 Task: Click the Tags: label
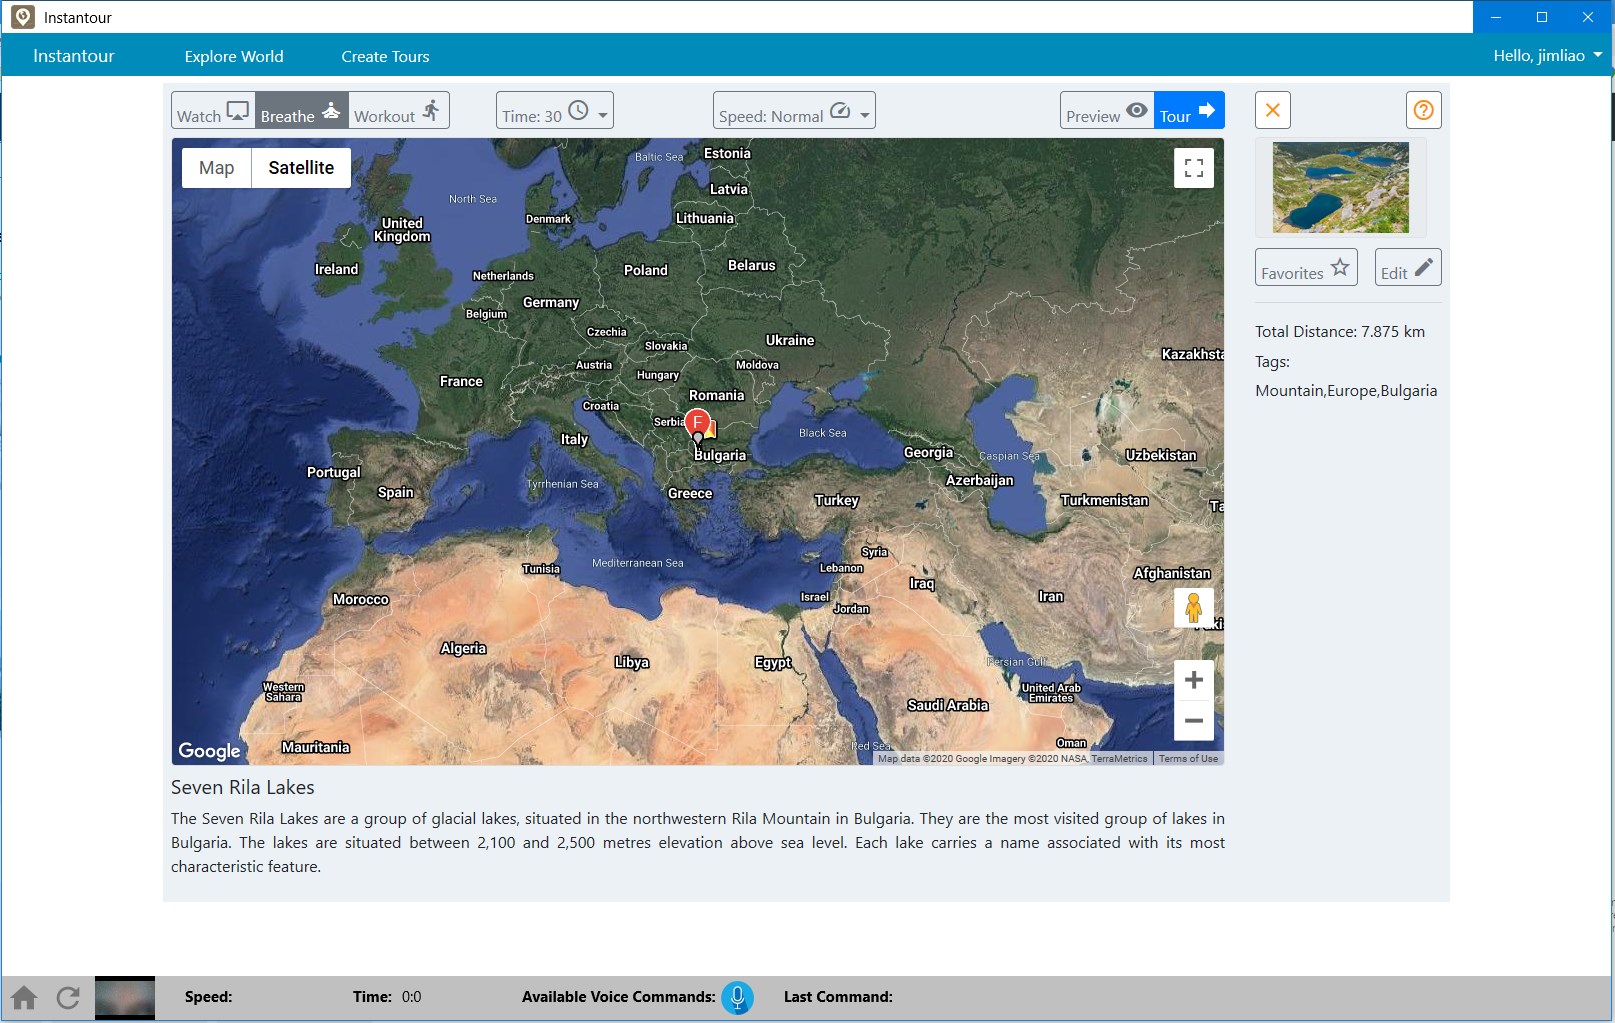[x=1273, y=362]
